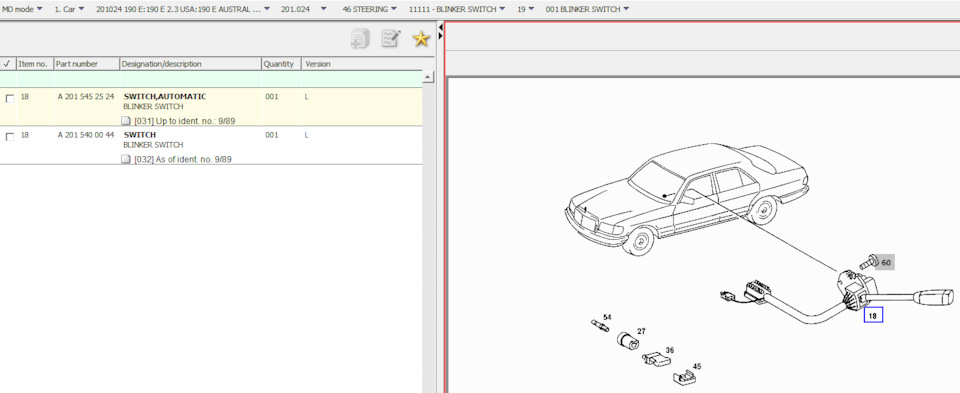This screenshot has width=960, height=393.
Task: Click part number A 201 545 25 24
Action: [86, 97]
